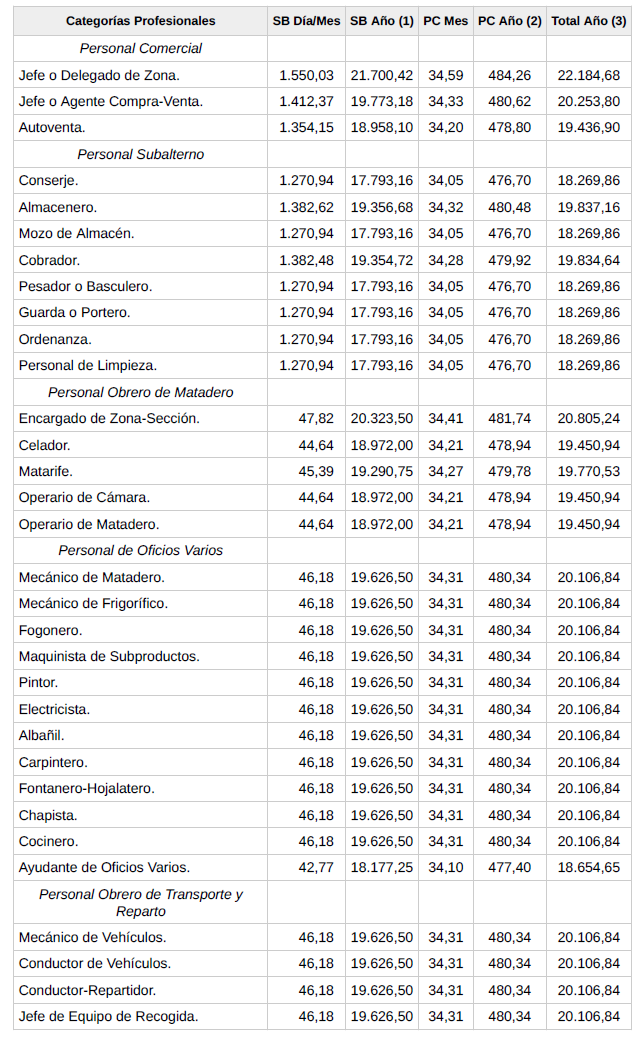Click the Personal de Oficios Varios heading
The width and height of the screenshot is (640, 1039).
click(x=140, y=550)
